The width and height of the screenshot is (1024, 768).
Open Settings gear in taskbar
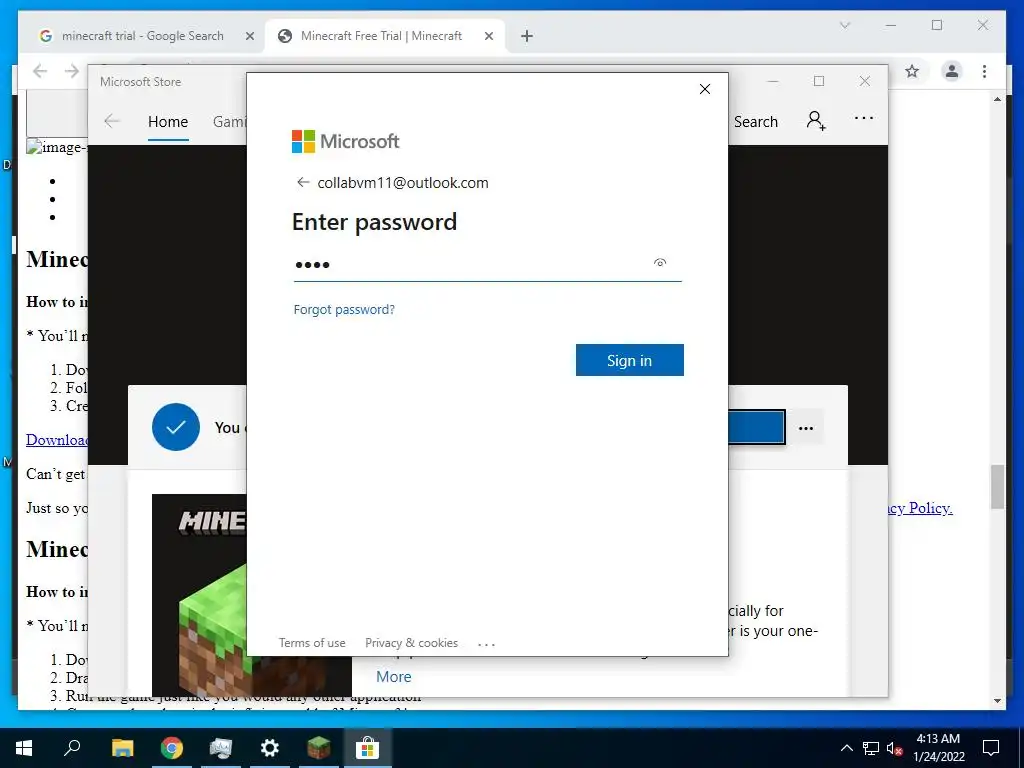click(x=270, y=748)
